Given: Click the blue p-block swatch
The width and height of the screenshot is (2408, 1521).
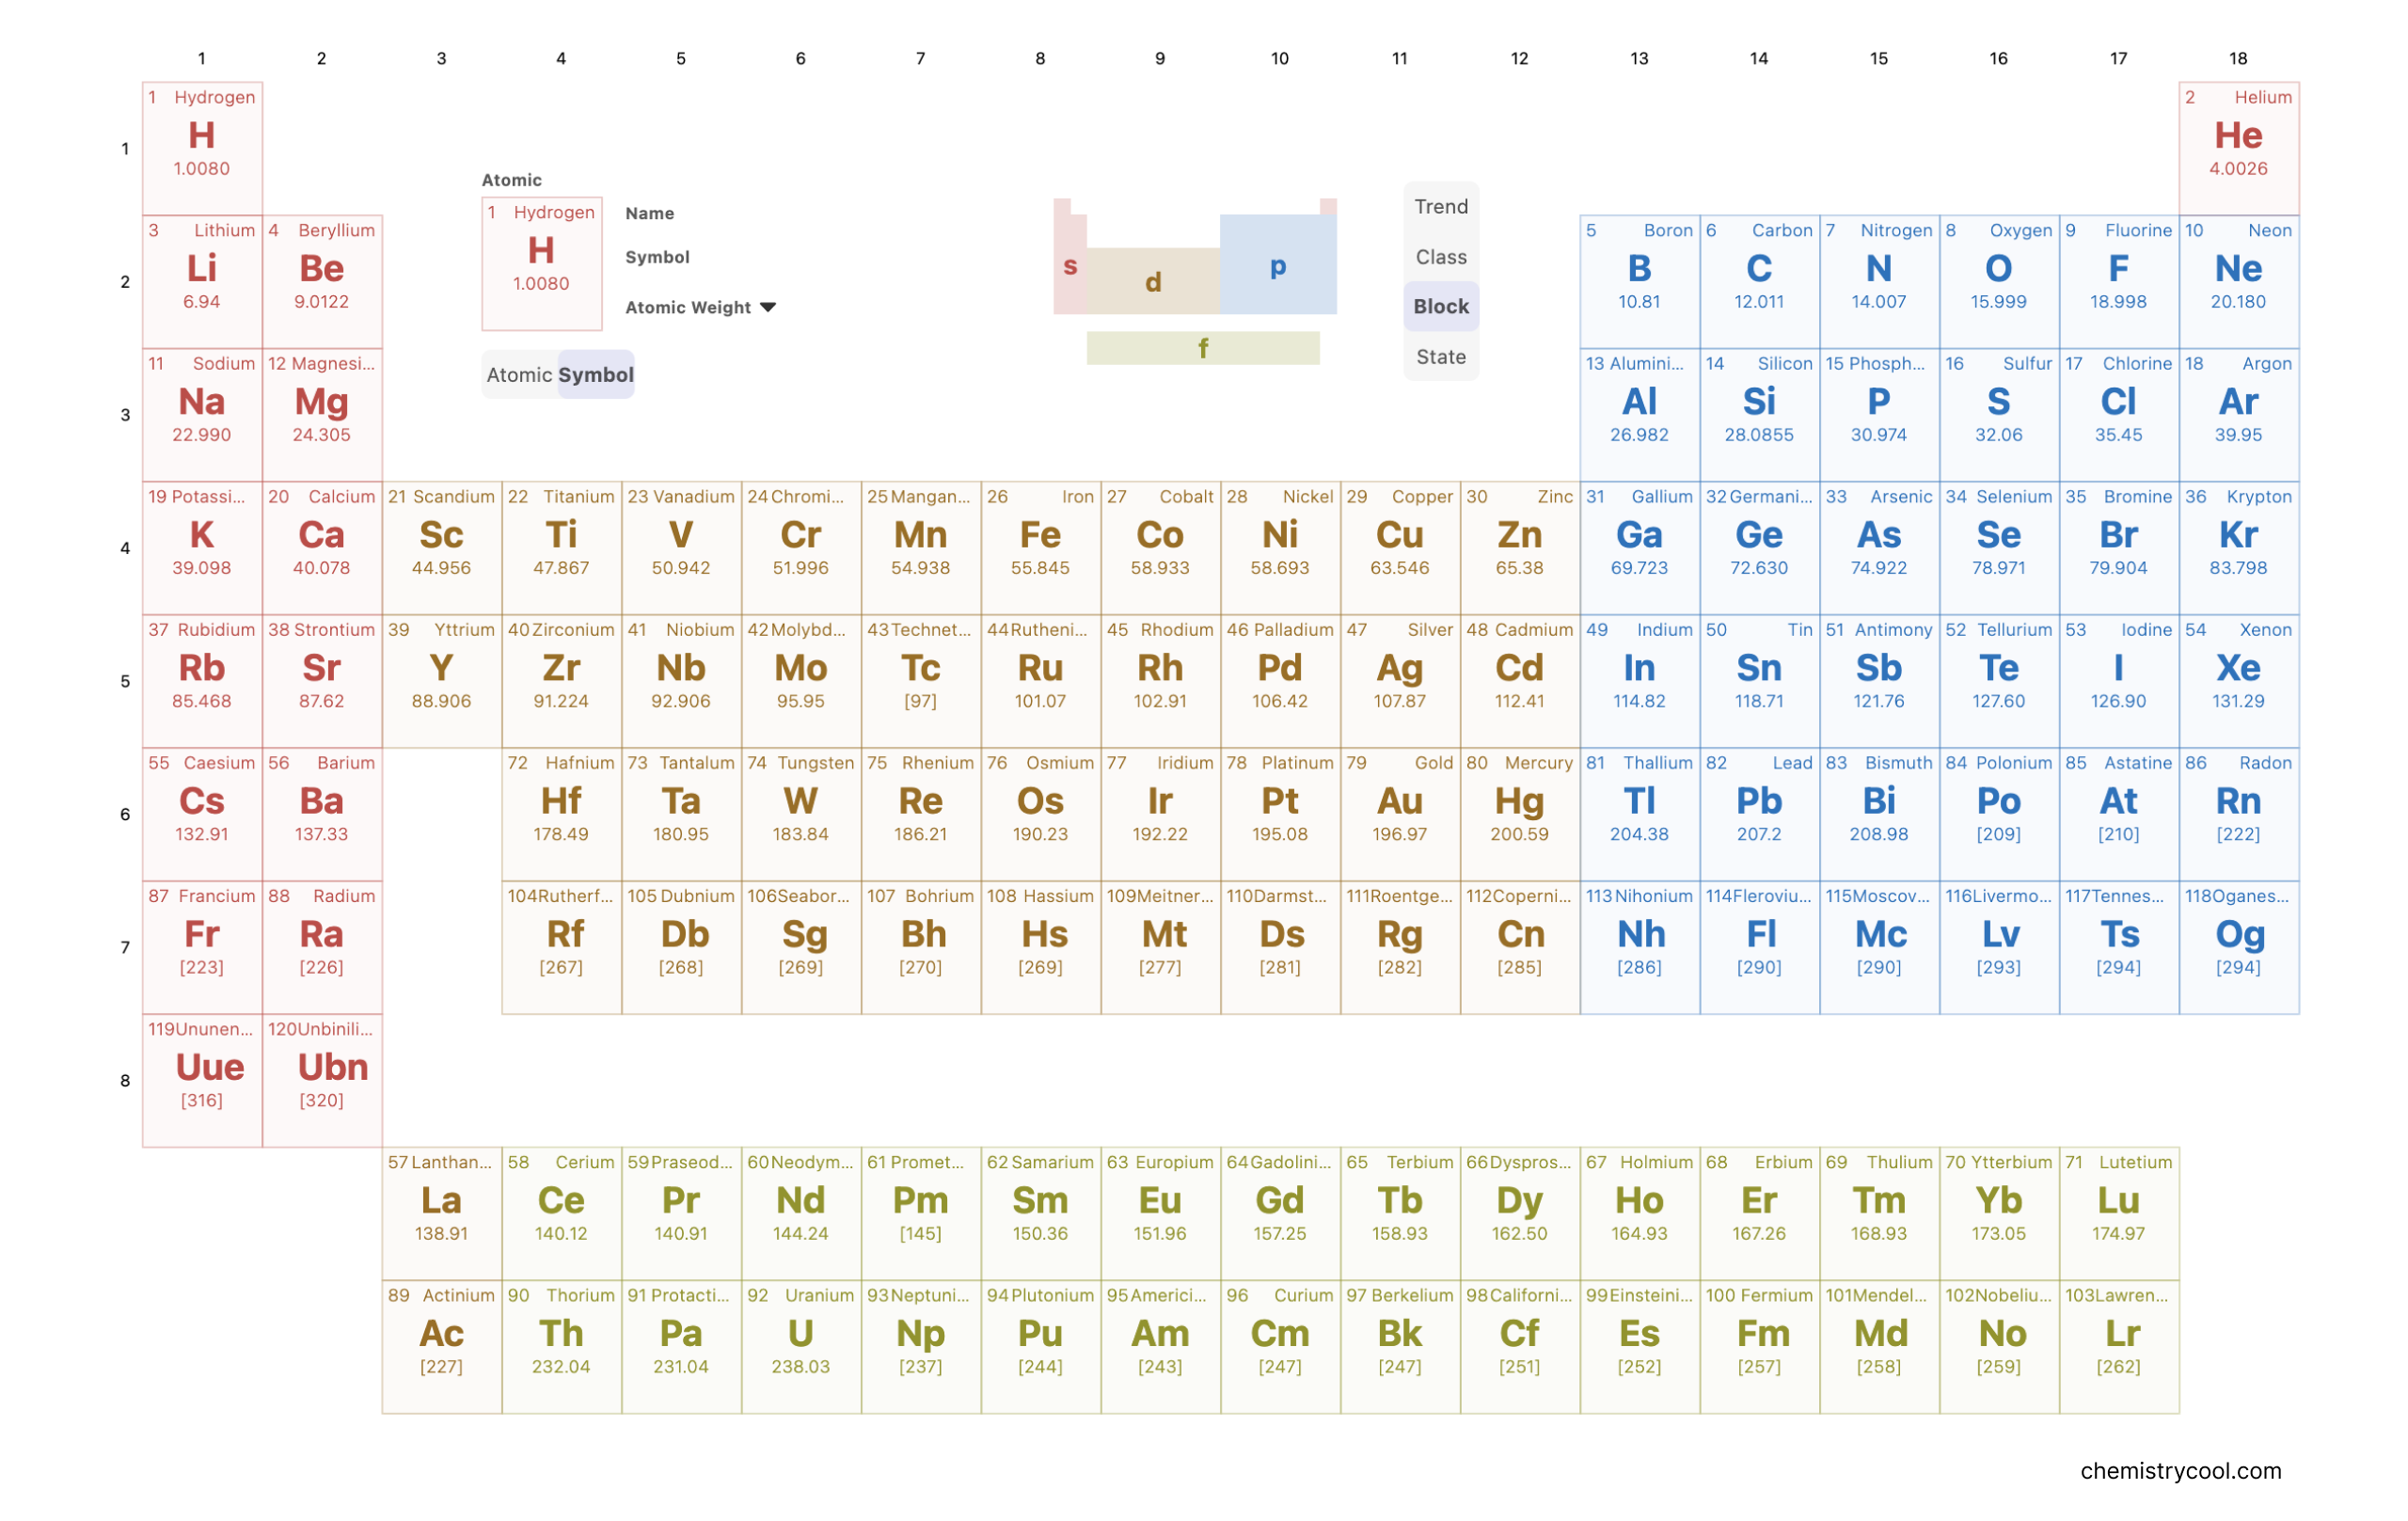Looking at the screenshot, I should pos(1277,265).
